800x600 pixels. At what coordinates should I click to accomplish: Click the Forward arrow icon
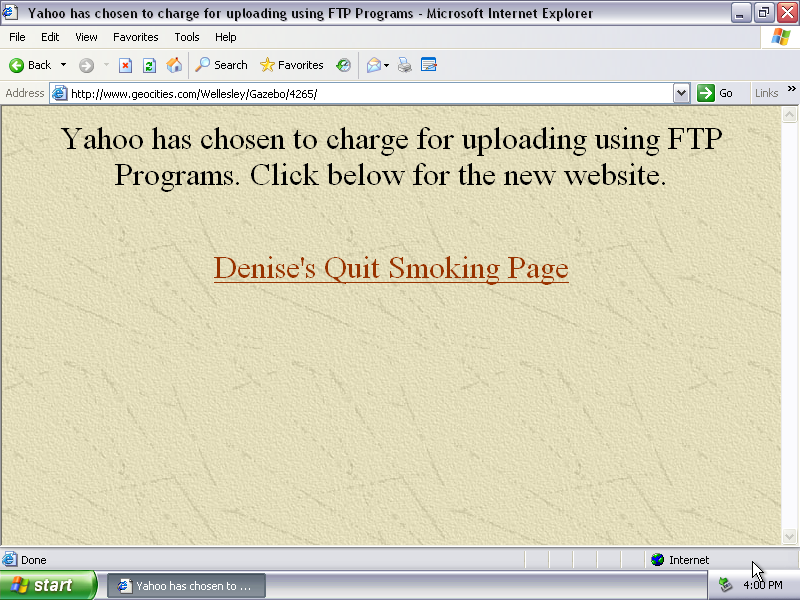point(86,65)
